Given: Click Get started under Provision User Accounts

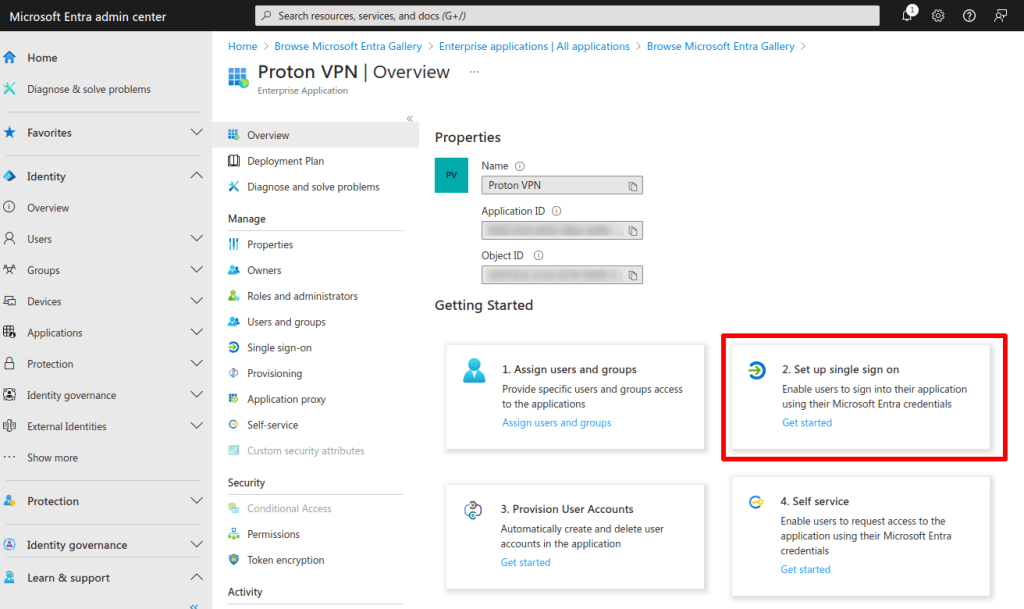Looking at the screenshot, I should [x=526, y=562].
